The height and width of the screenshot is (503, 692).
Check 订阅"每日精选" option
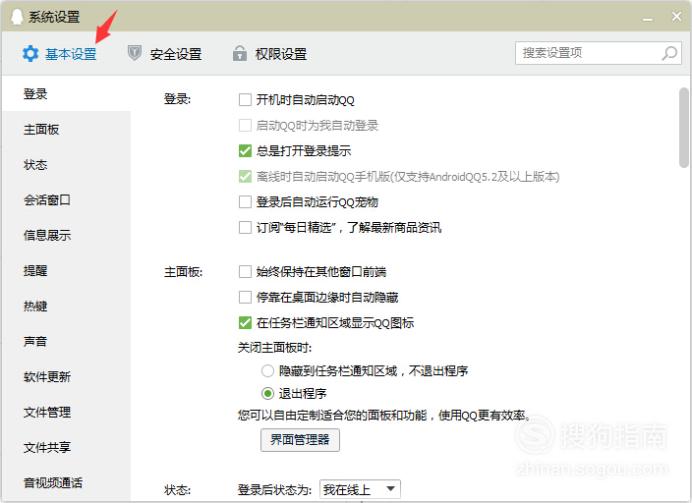point(245,228)
